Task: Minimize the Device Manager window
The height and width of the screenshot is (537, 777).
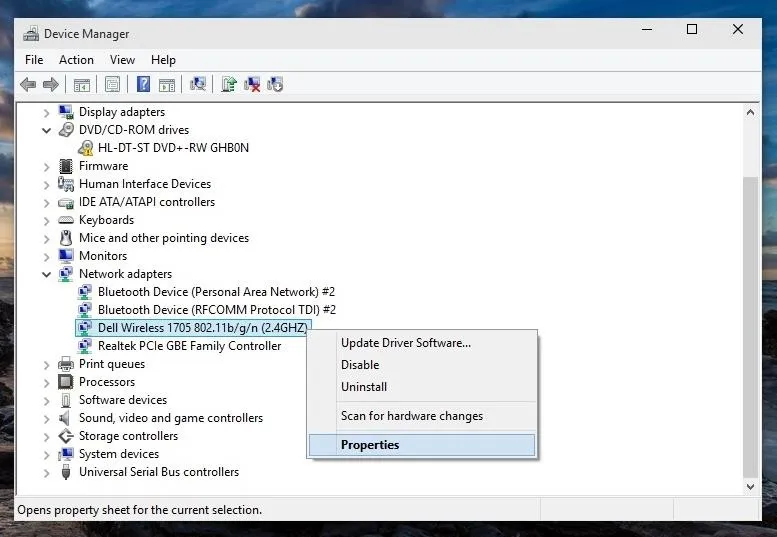Action: [x=647, y=29]
